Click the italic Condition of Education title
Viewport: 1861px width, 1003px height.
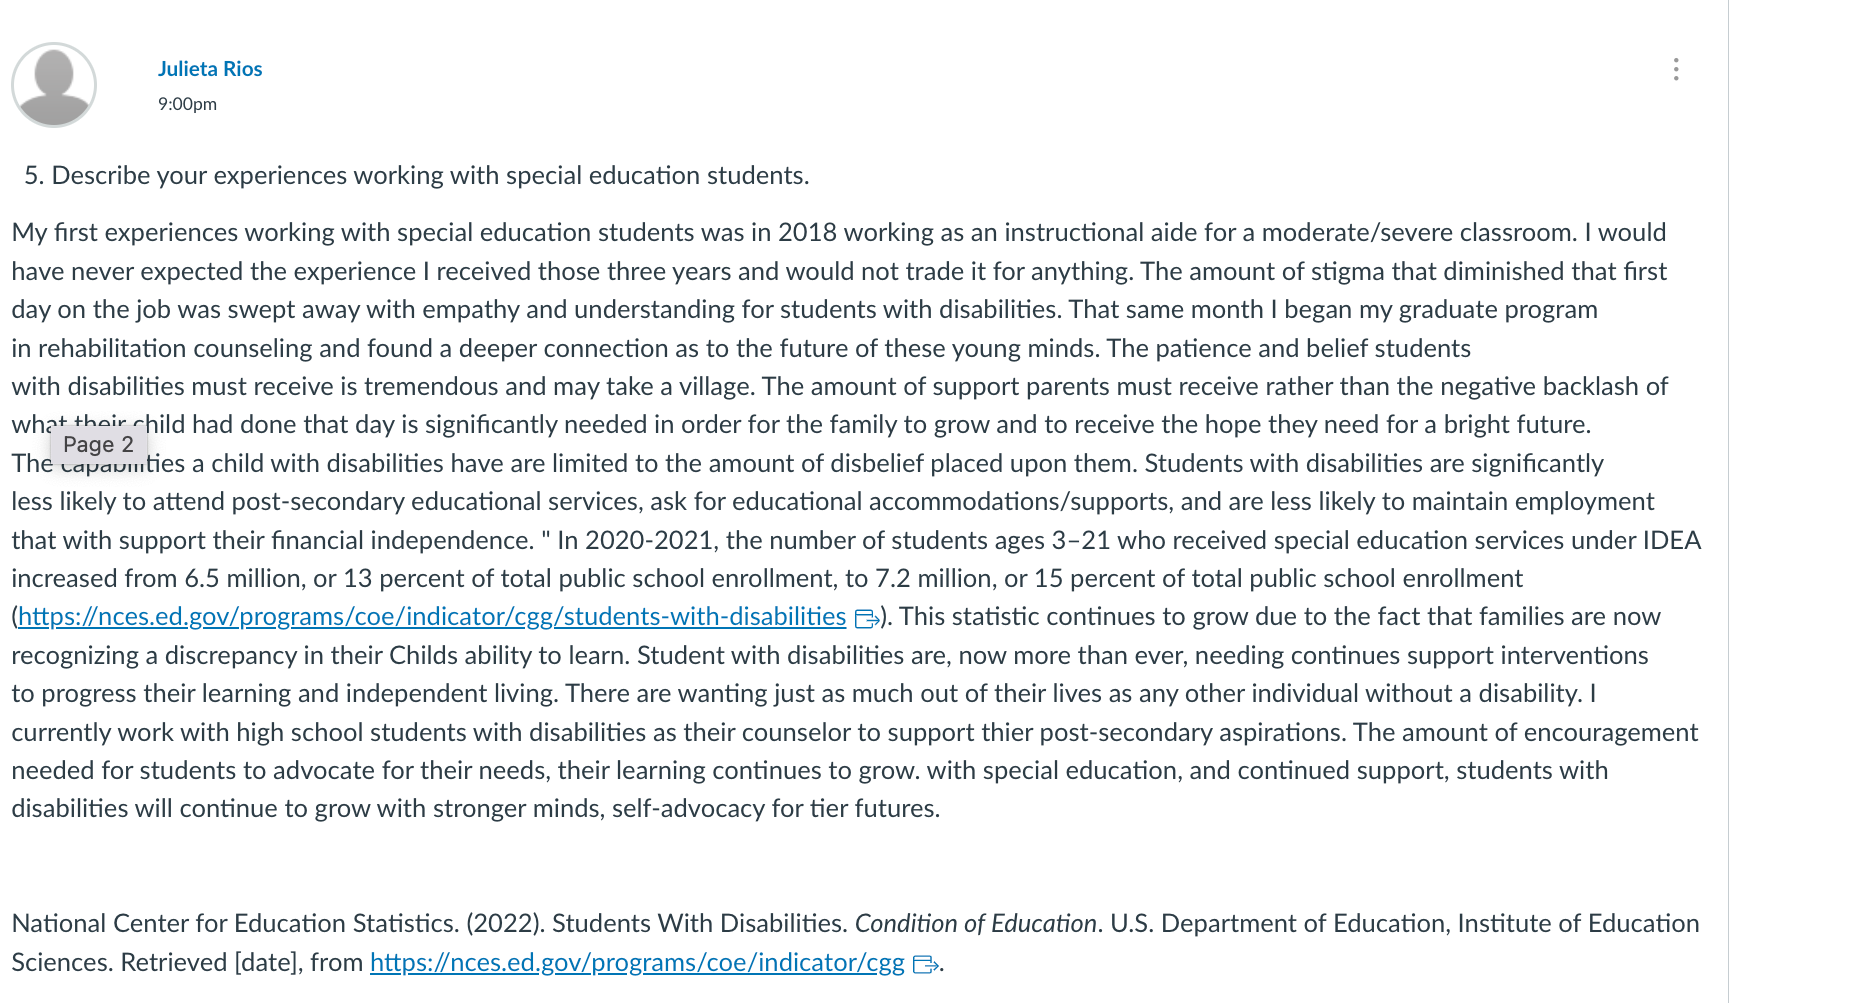pyautogui.click(x=976, y=924)
